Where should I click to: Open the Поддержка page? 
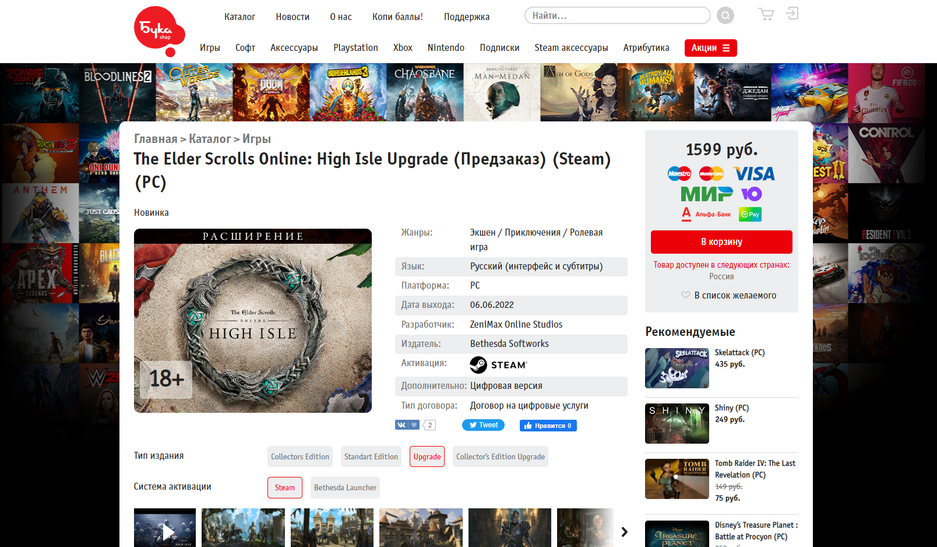467,17
